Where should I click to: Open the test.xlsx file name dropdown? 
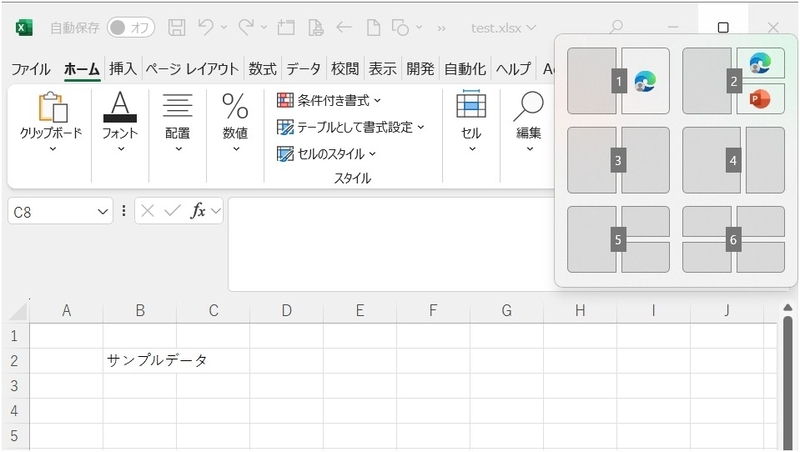(503, 28)
